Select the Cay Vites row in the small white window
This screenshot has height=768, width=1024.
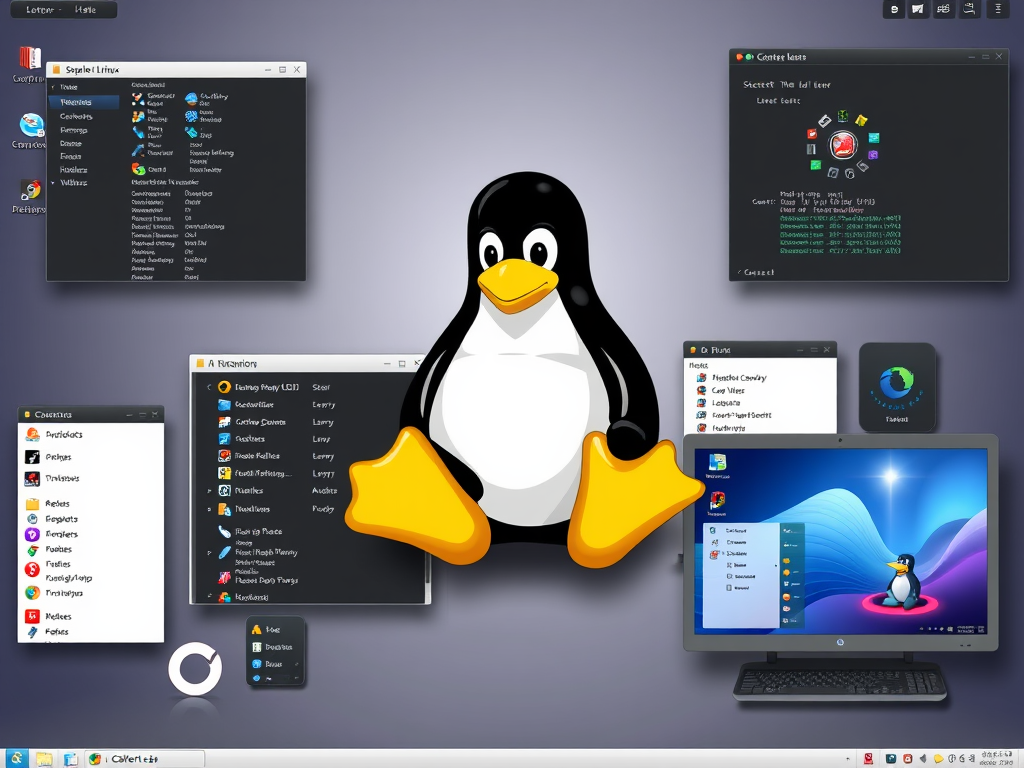(760, 391)
